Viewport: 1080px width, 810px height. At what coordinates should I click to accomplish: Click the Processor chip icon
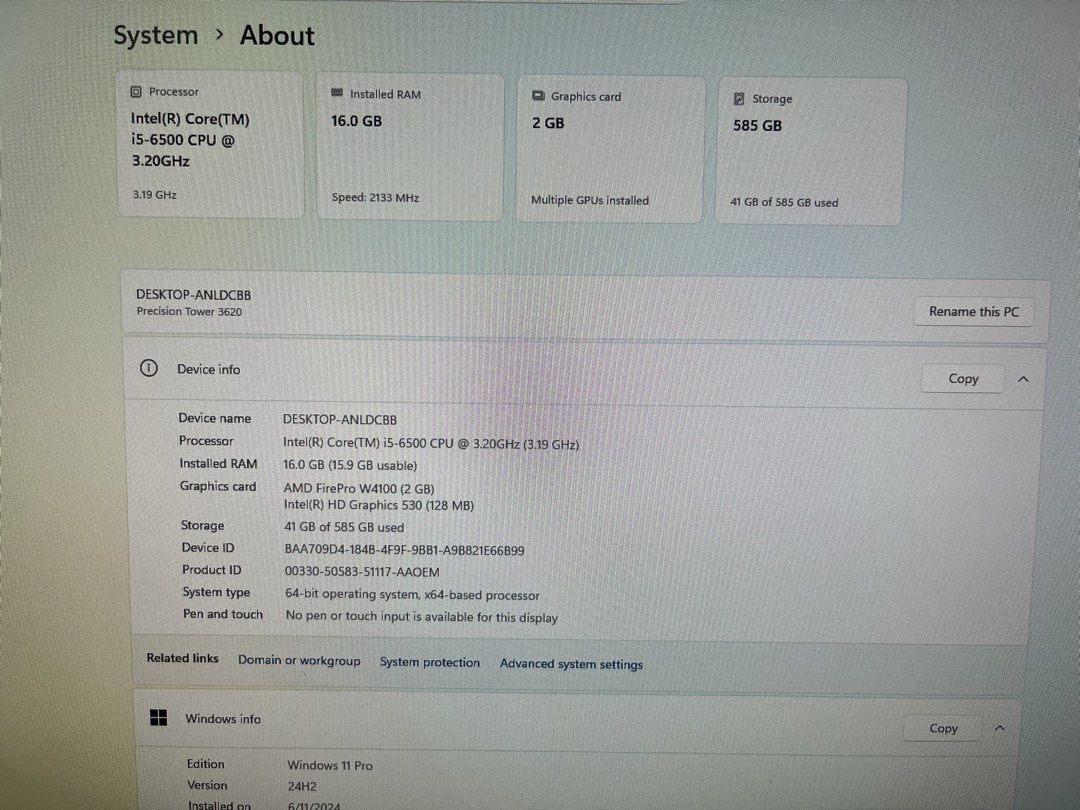click(136, 92)
